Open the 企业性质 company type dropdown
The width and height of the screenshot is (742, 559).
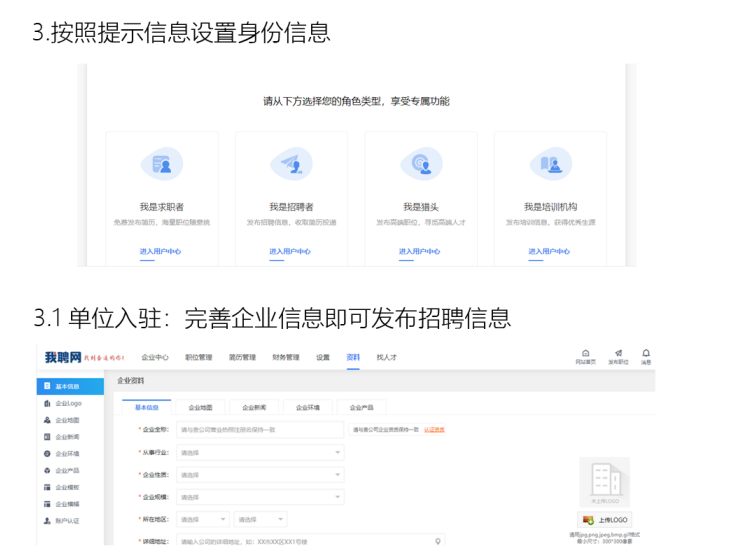(260, 474)
